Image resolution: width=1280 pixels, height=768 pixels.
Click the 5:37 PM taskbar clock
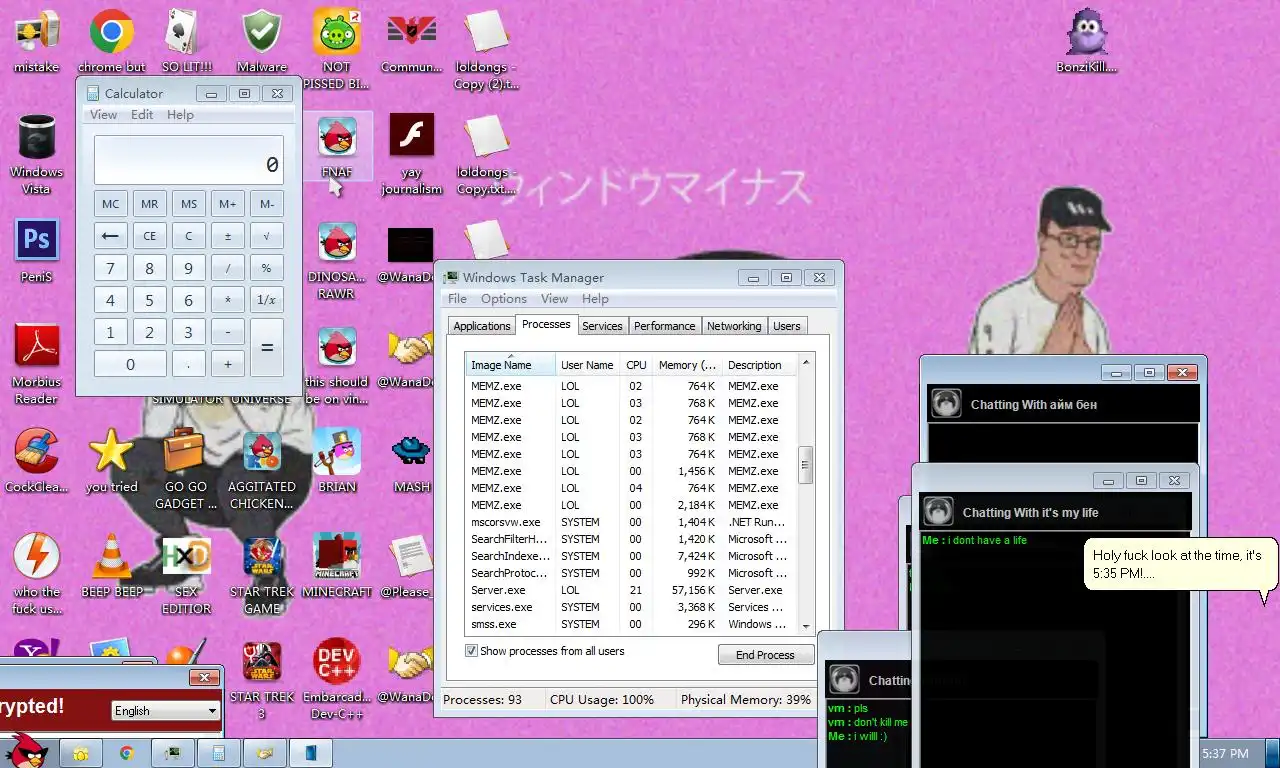tap(1225, 753)
